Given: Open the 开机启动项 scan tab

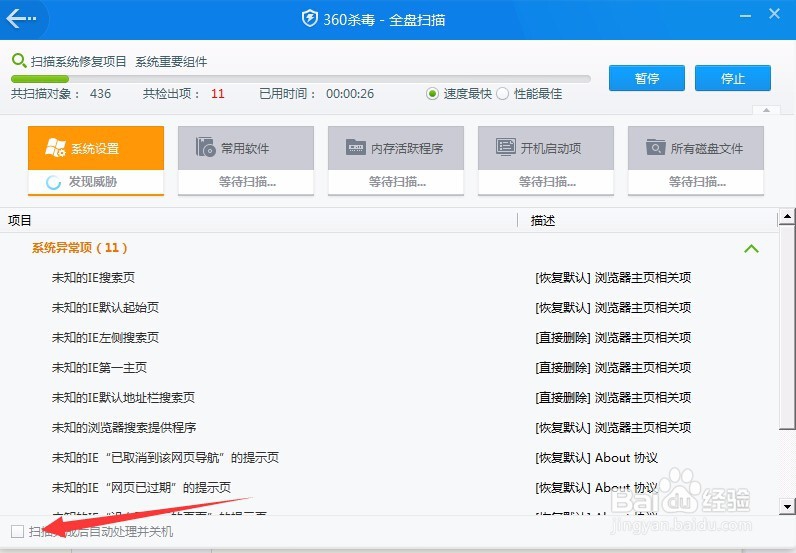Looking at the screenshot, I should click(546, 160).
